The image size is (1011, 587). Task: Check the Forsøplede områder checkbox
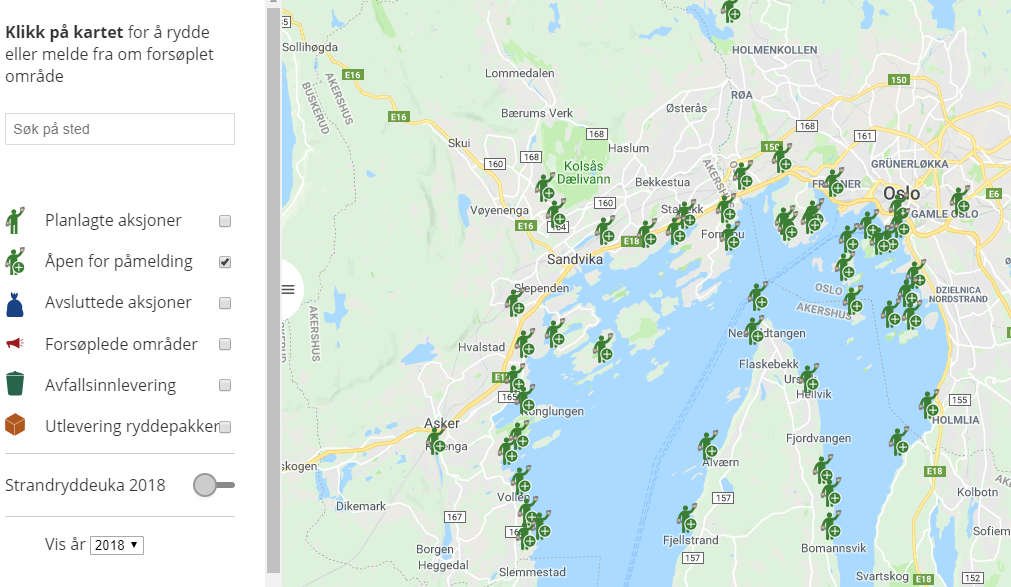coord(225,344)
